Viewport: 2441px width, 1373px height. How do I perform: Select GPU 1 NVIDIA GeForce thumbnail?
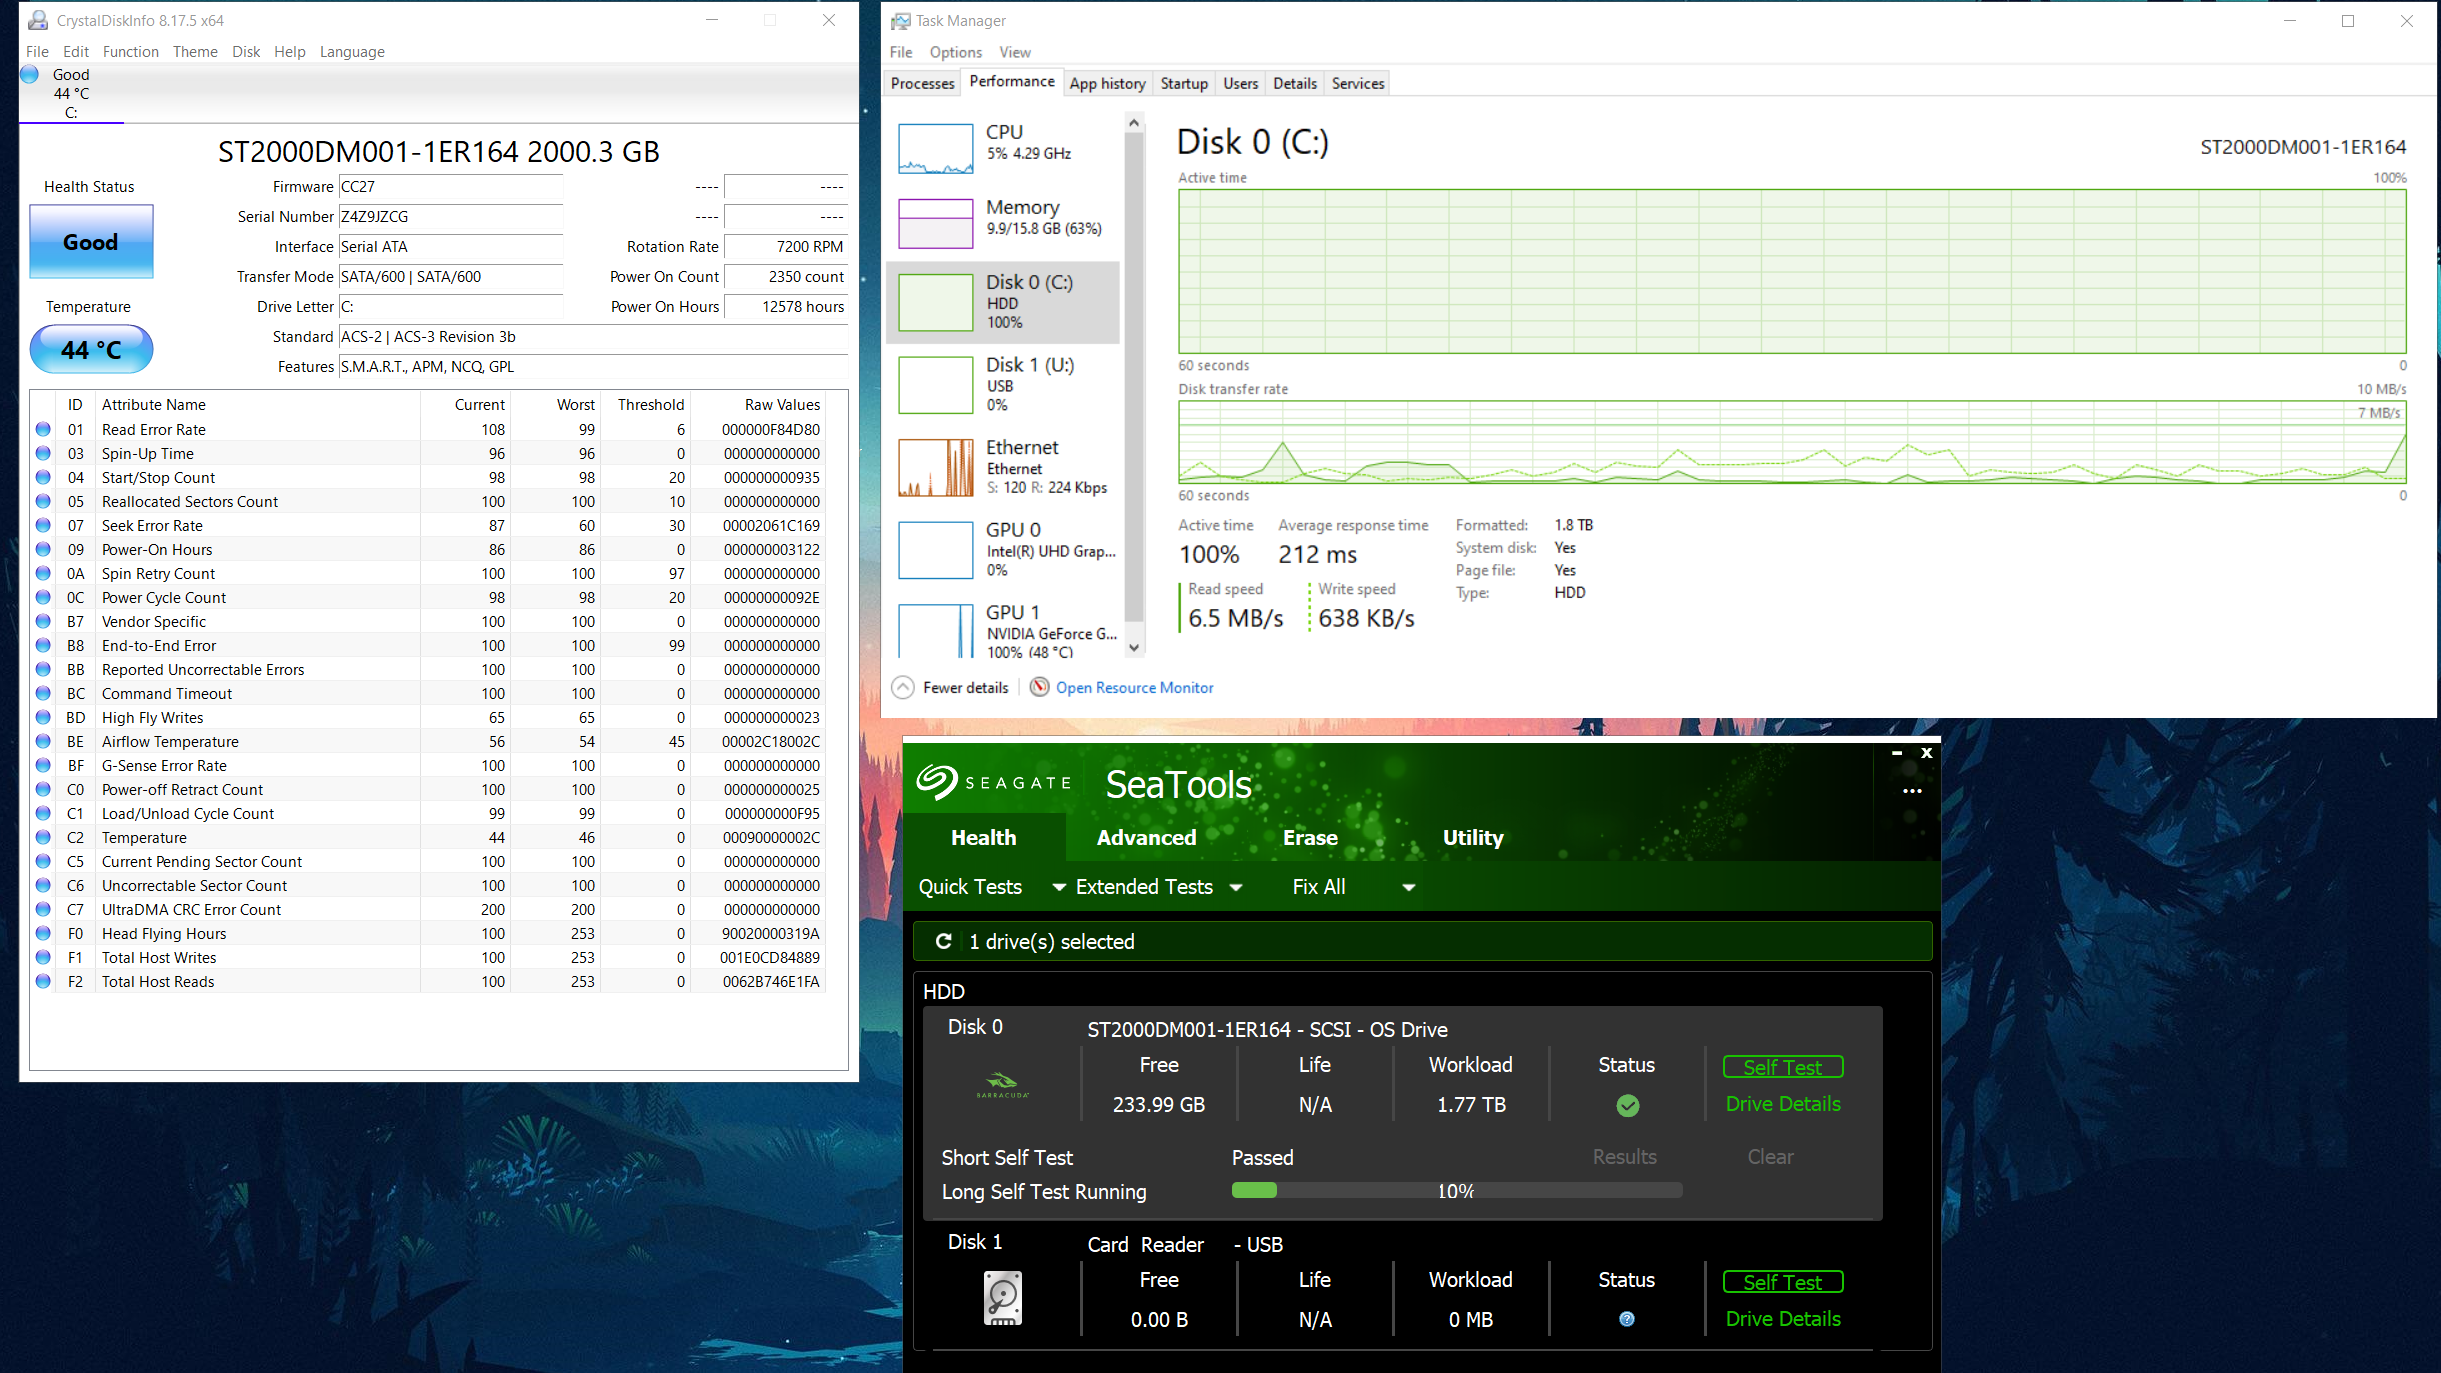click(935, 630)
